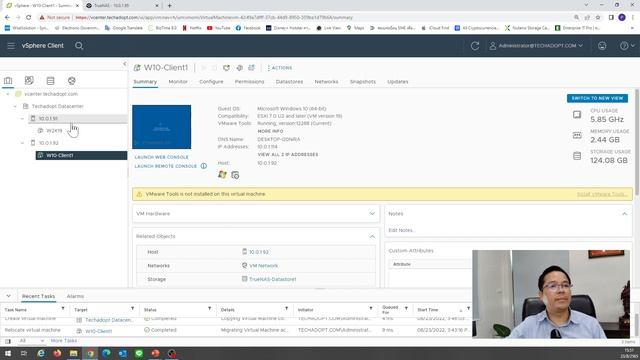Click Install VMware Tools link in warning
640x360 pixels.
(x=602, y=194)
